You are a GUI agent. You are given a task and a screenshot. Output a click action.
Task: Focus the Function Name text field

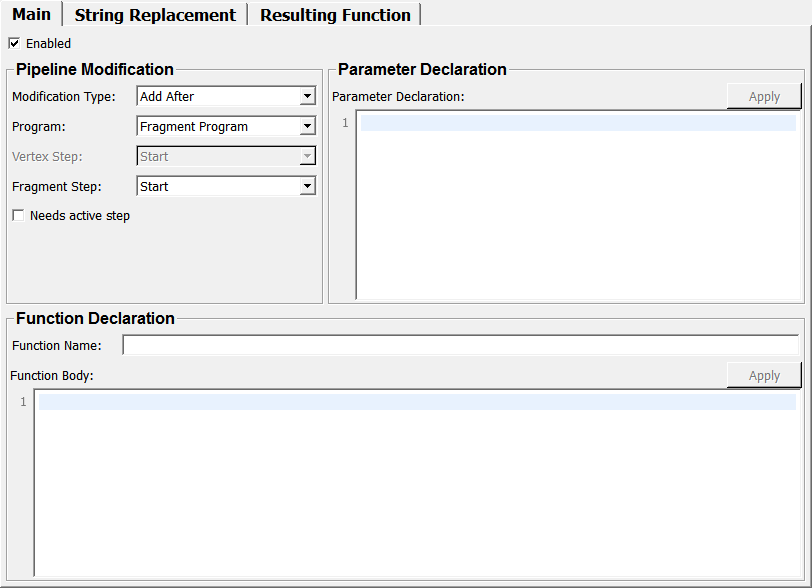(460, 346)
